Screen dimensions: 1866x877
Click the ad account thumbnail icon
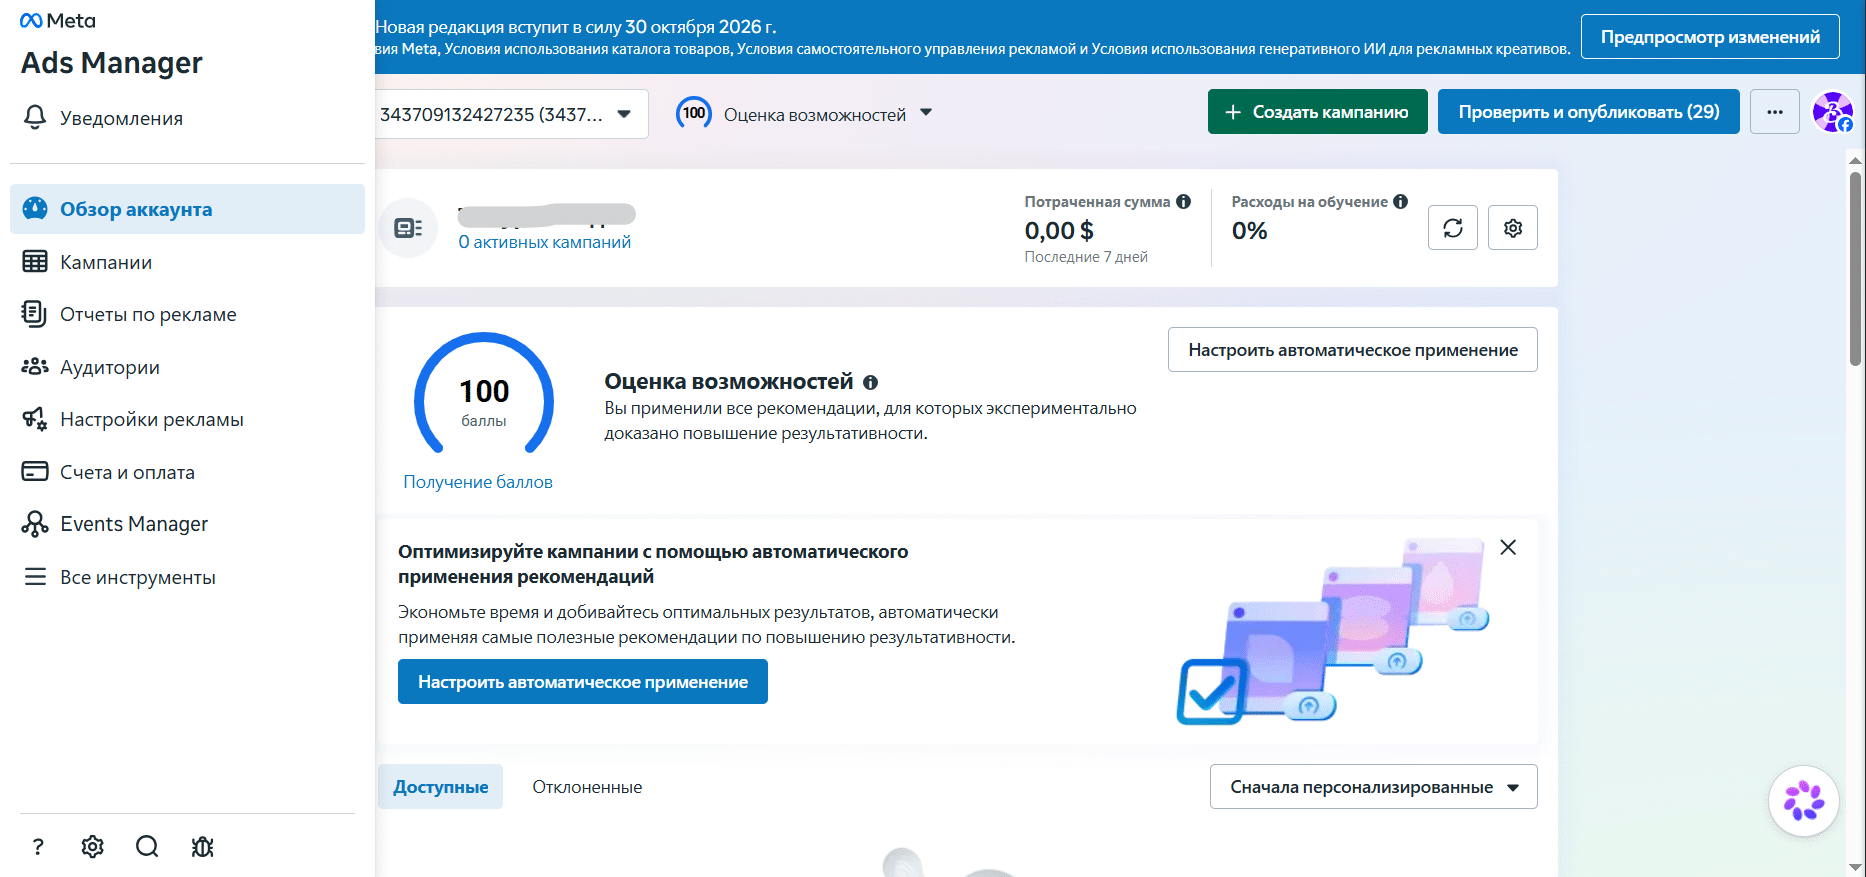[408, 228]
